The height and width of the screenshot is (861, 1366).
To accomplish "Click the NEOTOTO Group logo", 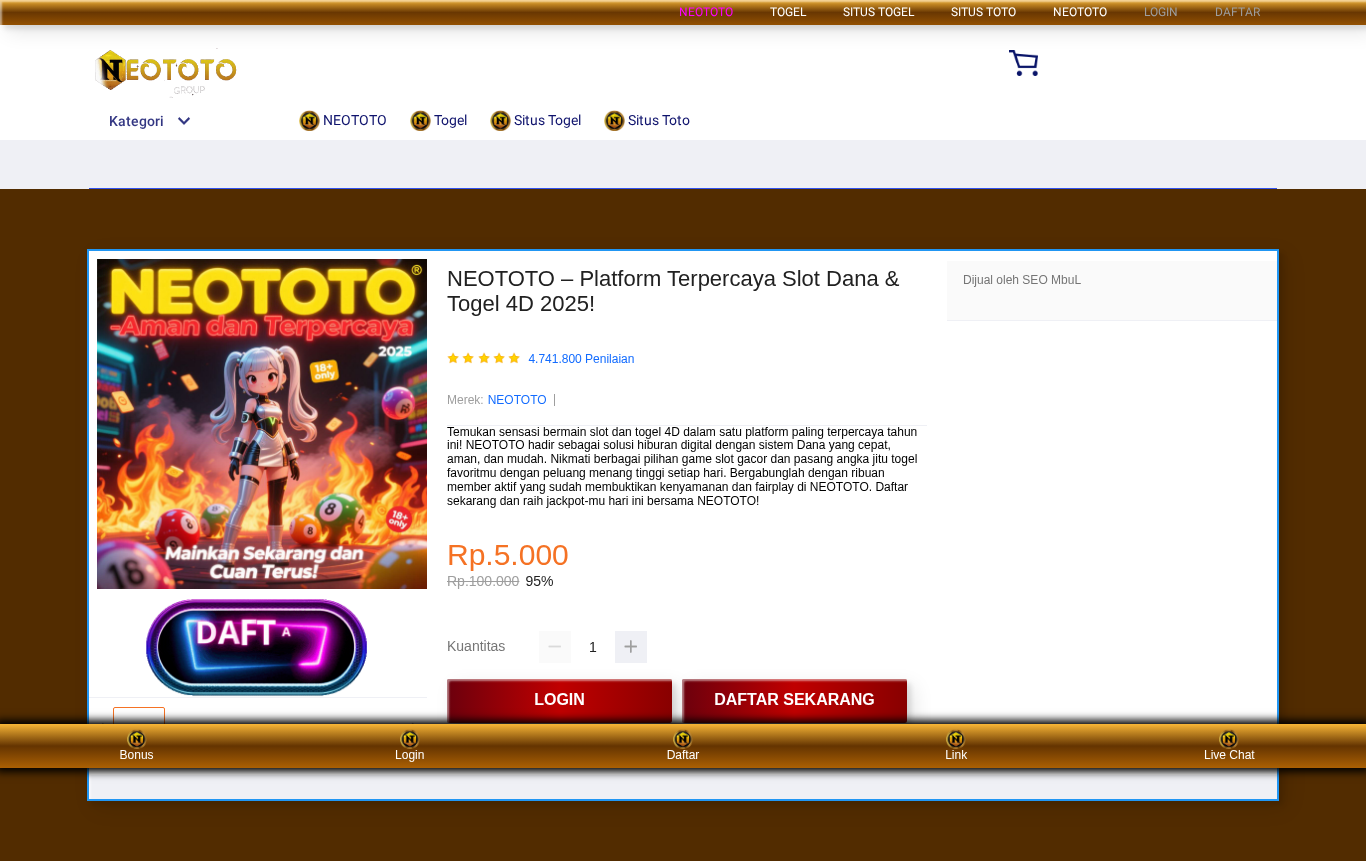I will (x=166, y=72).
